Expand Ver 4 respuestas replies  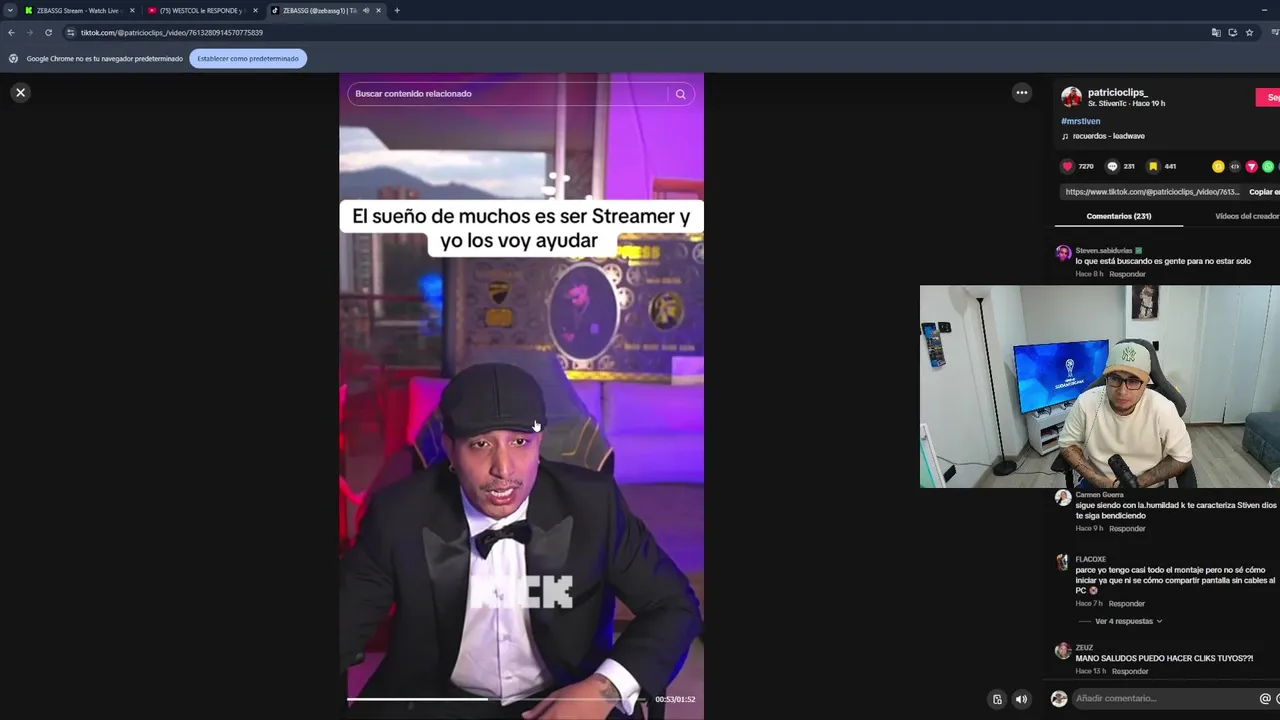coord(1128,621)
